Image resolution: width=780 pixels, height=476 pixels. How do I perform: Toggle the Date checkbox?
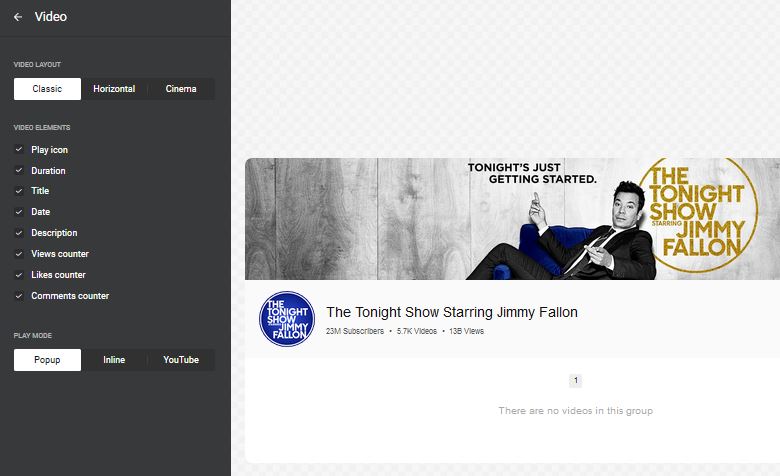[x=19, y=212]
